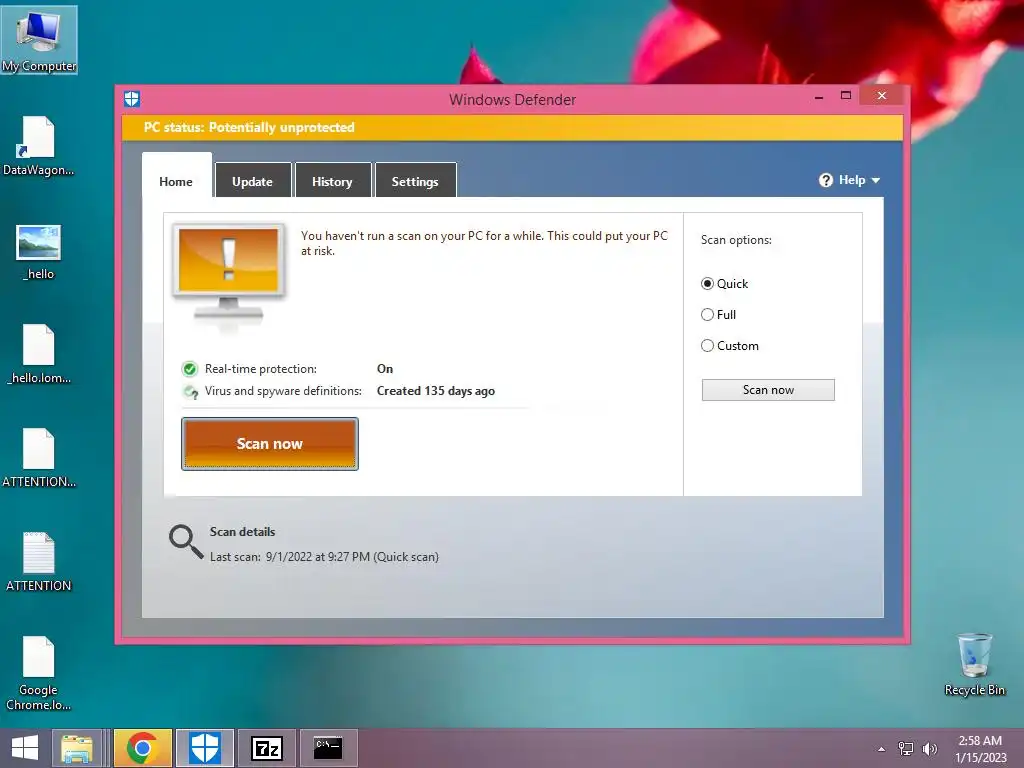Expand the Help dropdown arrow
The width and height of the screenshot is (1024, 768).
[876, 181]
